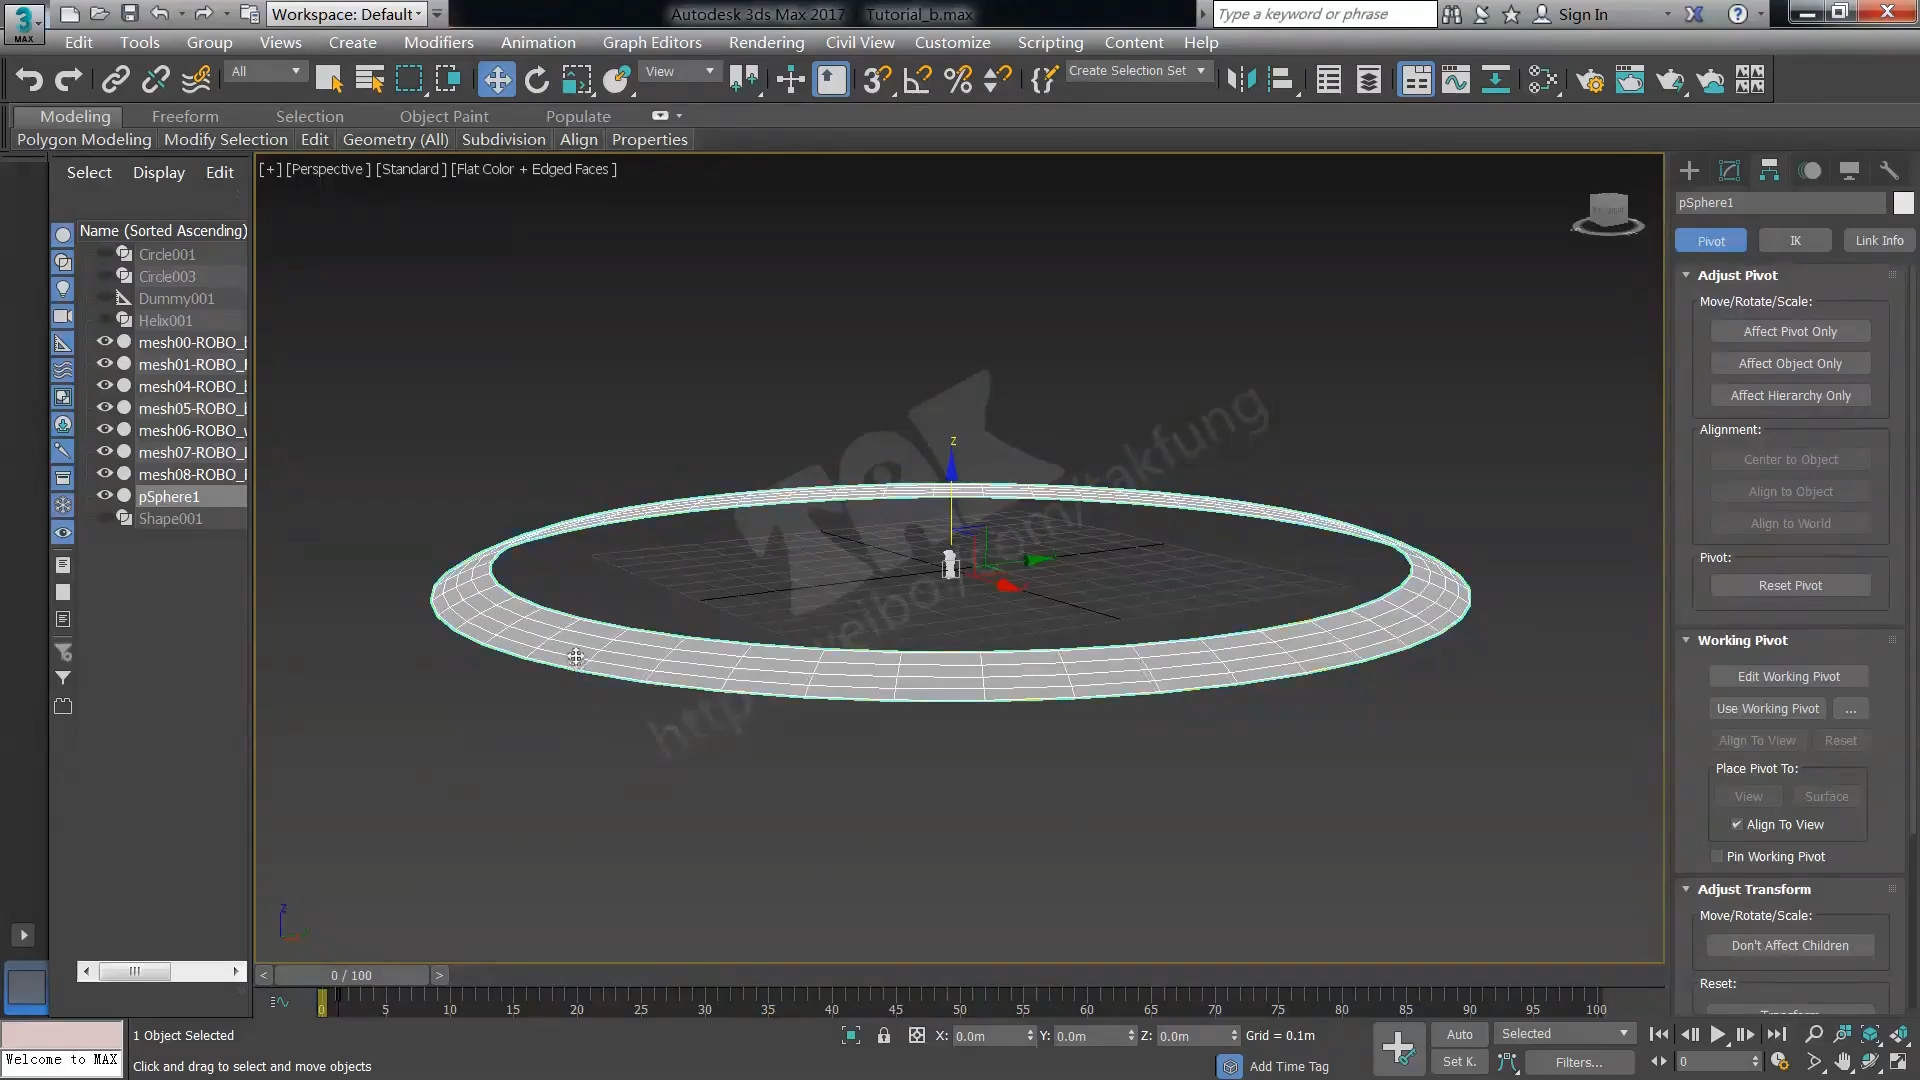
Task: Open the IK tab in Hierarchy
Action: click(x=1795, y=241)
